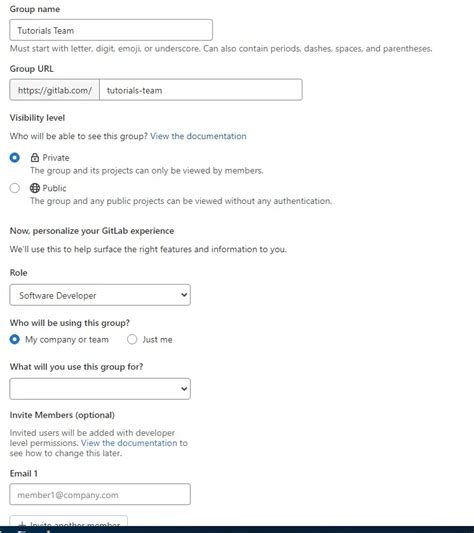Choose the My company or team option
474x533 pixels.
click(x=15, y=339)
